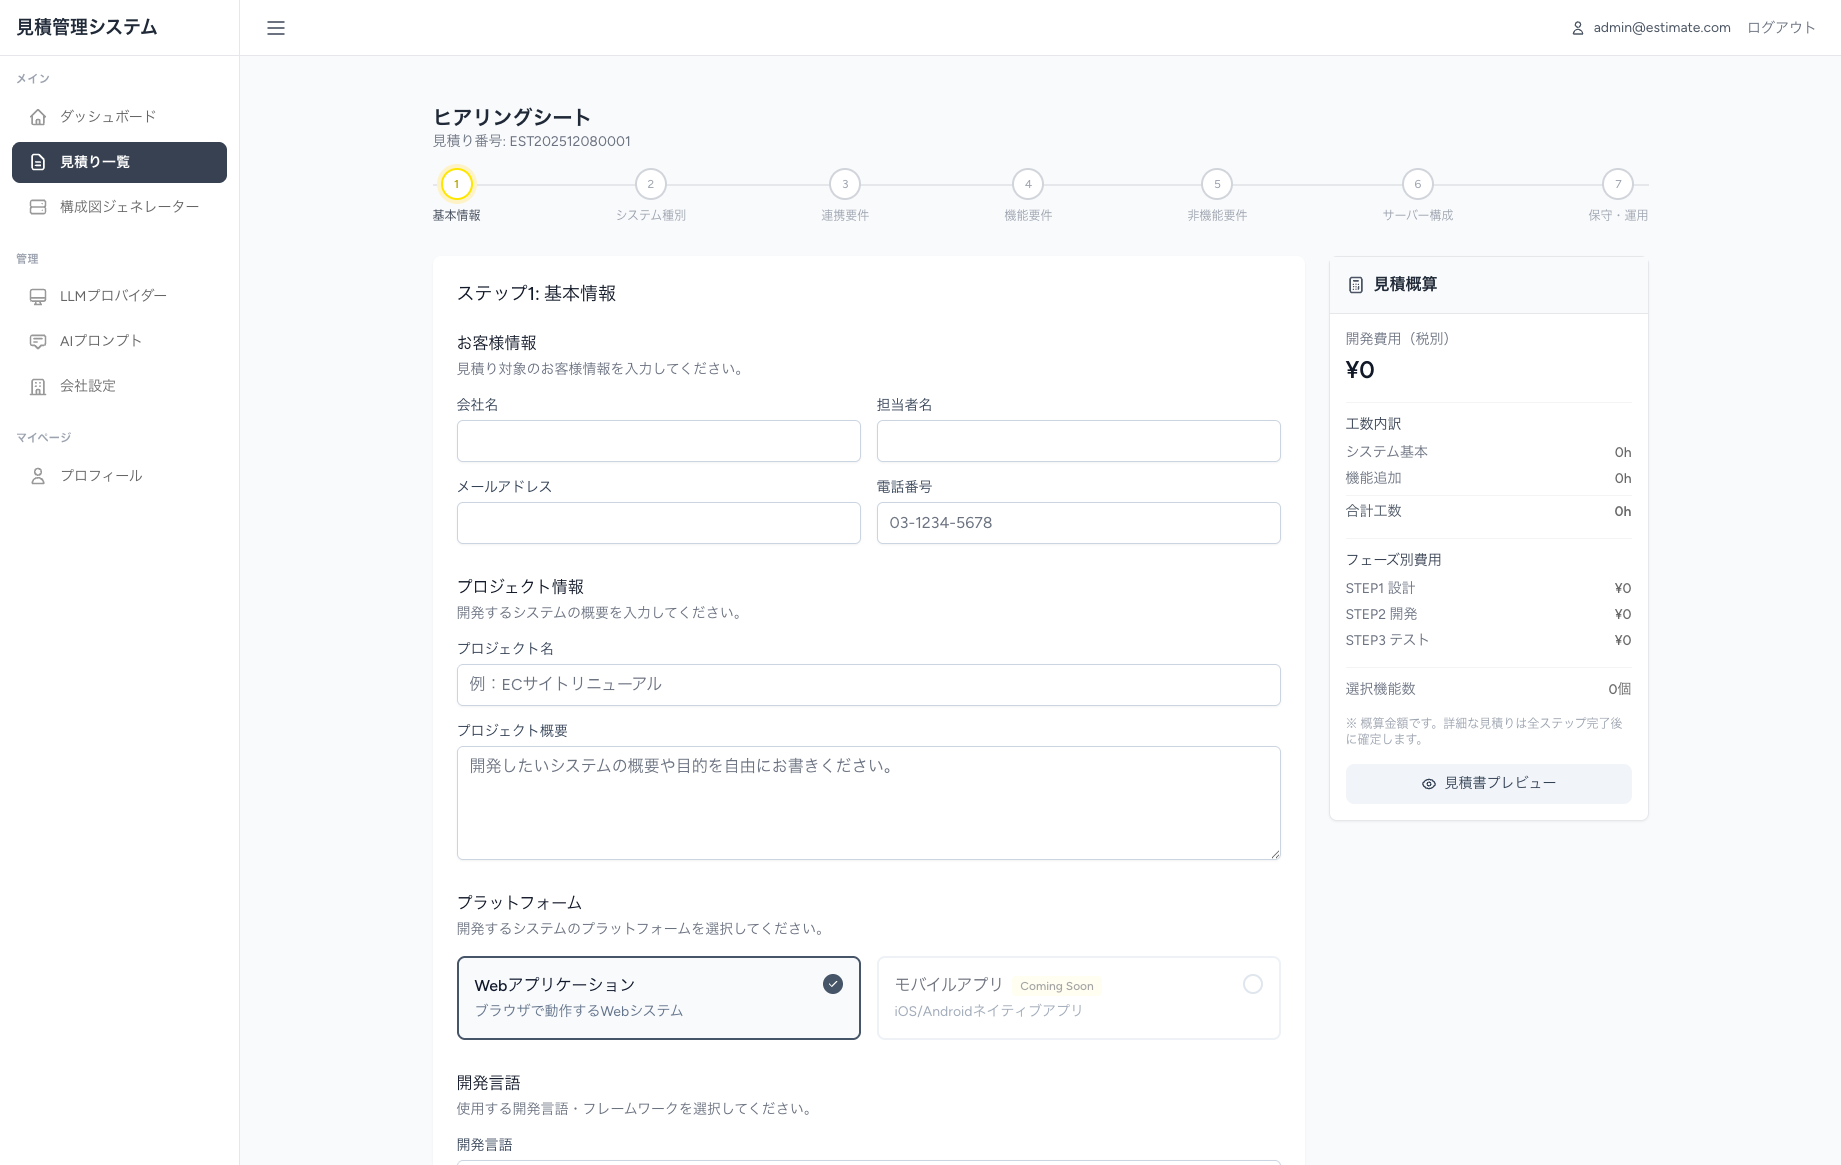This screenshot has height=1165, width=1841.
Task: Switch to step 2 システム種別
Action: click(x=650, y=184)
